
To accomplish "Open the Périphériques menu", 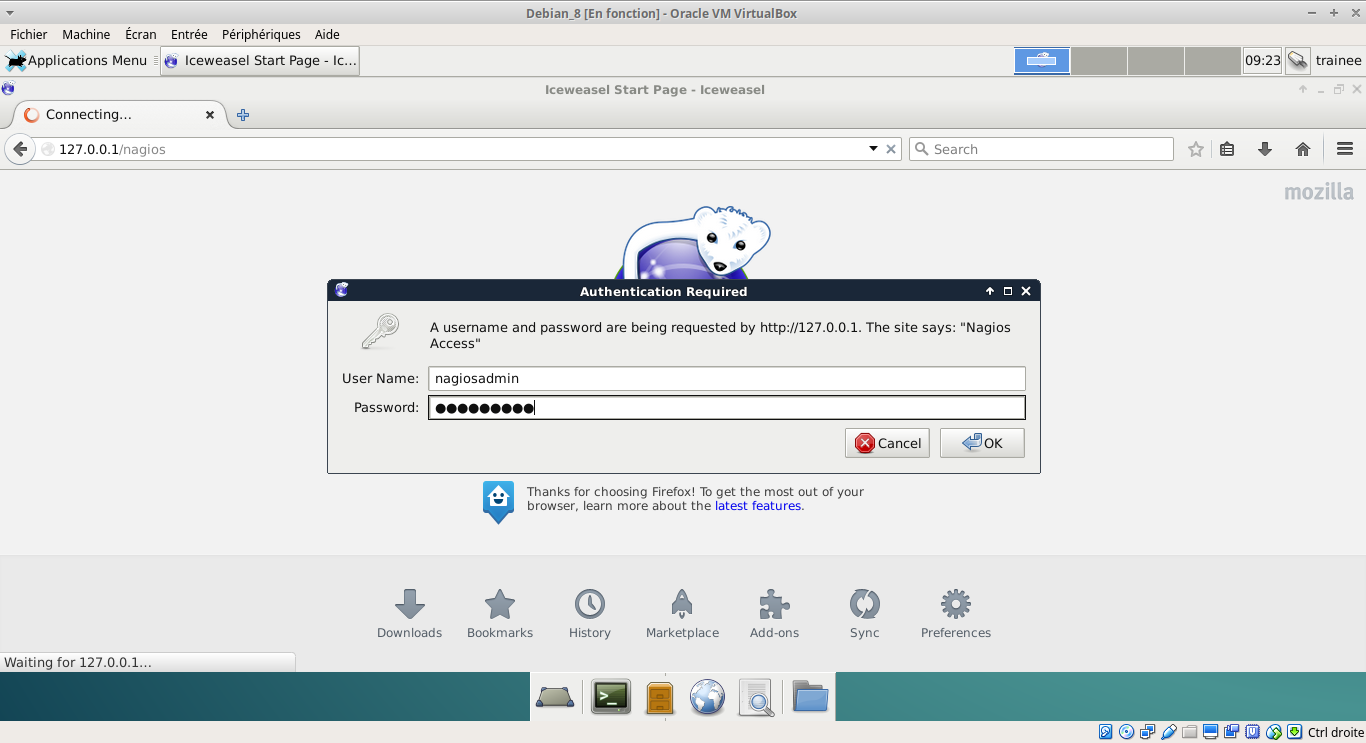I will click(261, 34).
